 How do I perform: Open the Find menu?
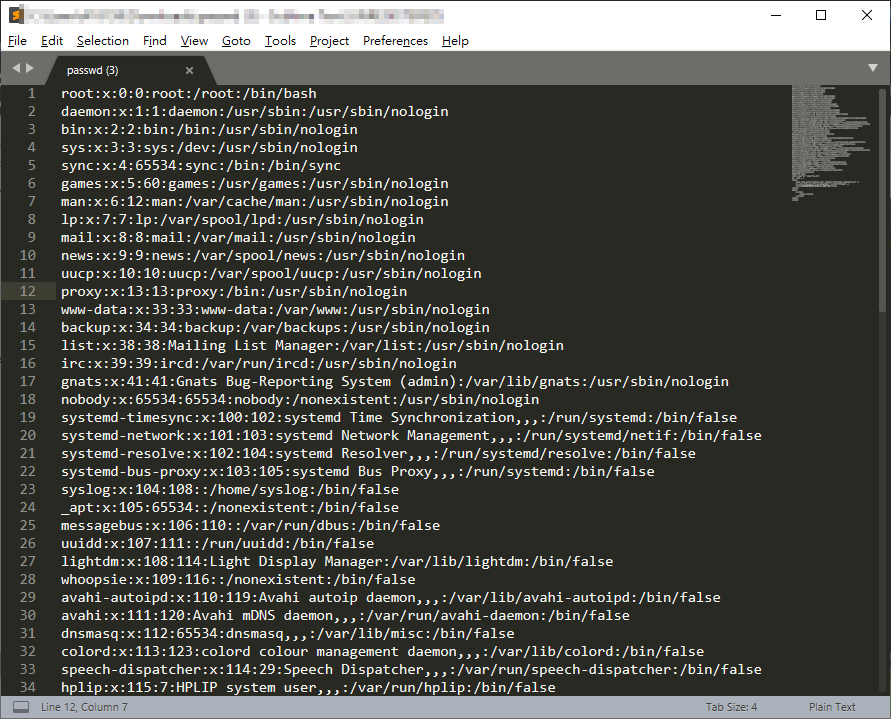tap(155, 41)
